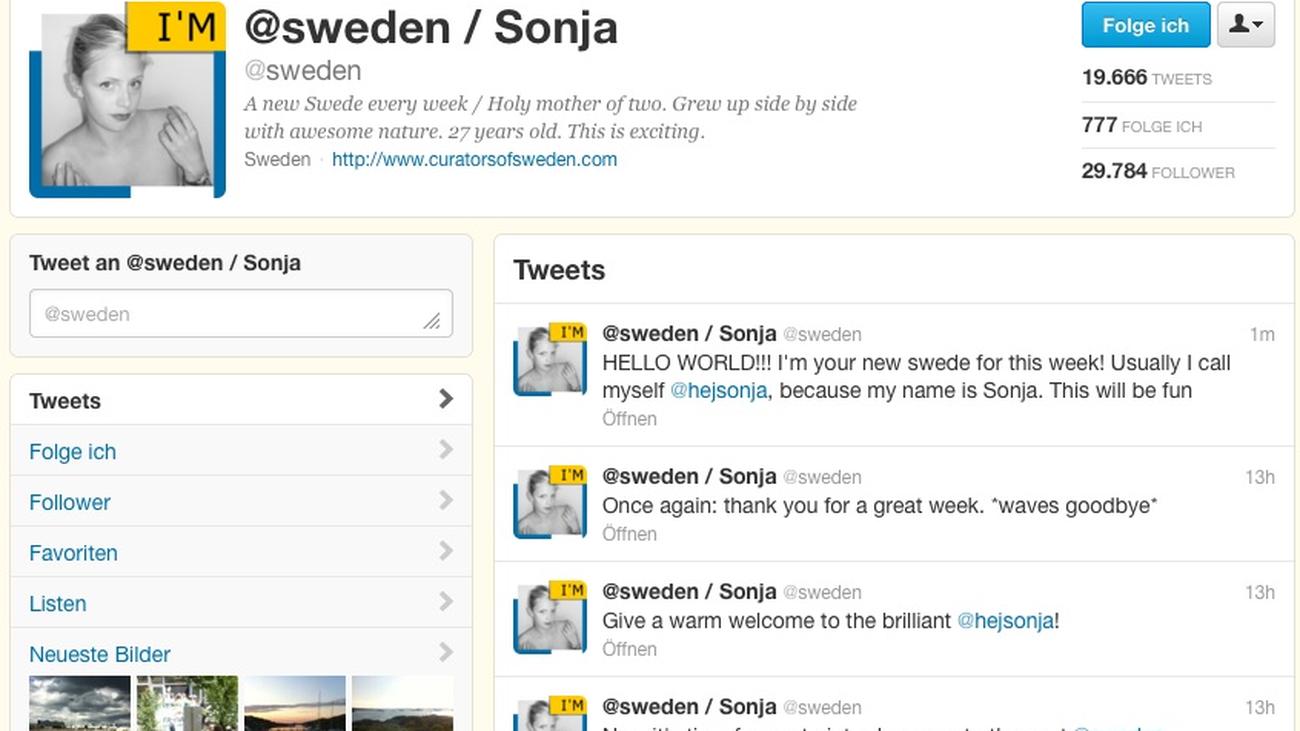This screenshot has width=1300, height=731.
Task: Open the sunset lake photo thumbnail
Action: point(295,703)
